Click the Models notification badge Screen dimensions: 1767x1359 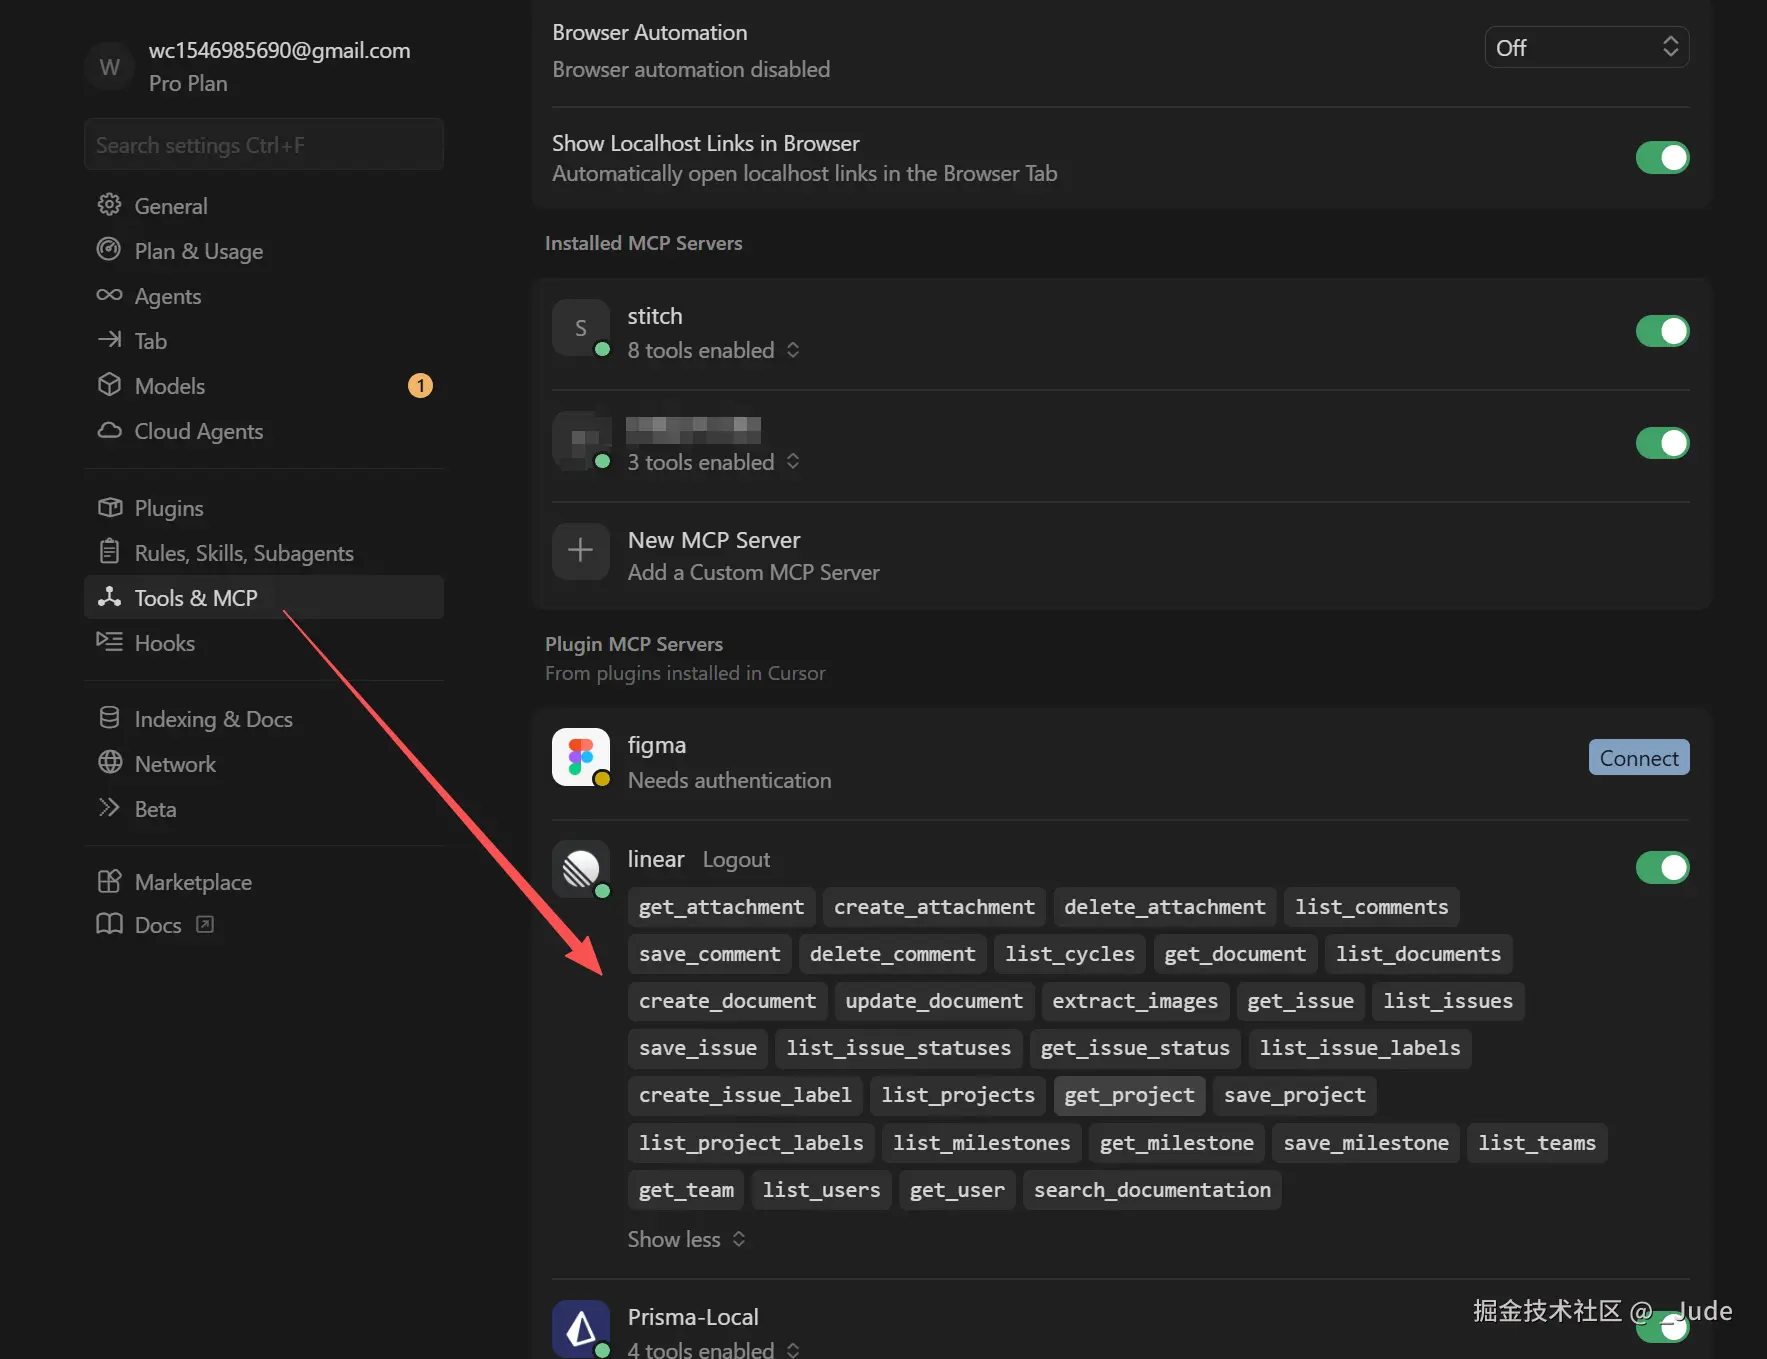(421, 385)
